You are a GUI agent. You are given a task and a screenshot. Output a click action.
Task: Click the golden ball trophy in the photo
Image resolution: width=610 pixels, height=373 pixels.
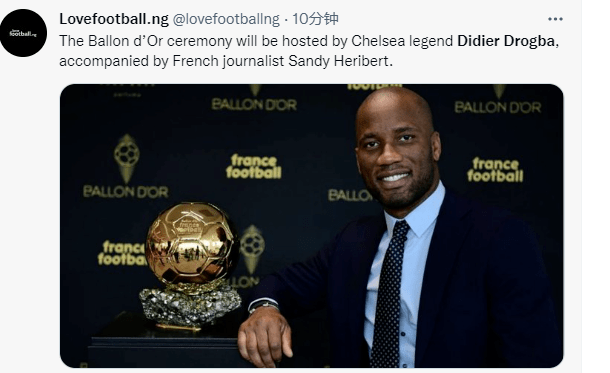(192, 245)
